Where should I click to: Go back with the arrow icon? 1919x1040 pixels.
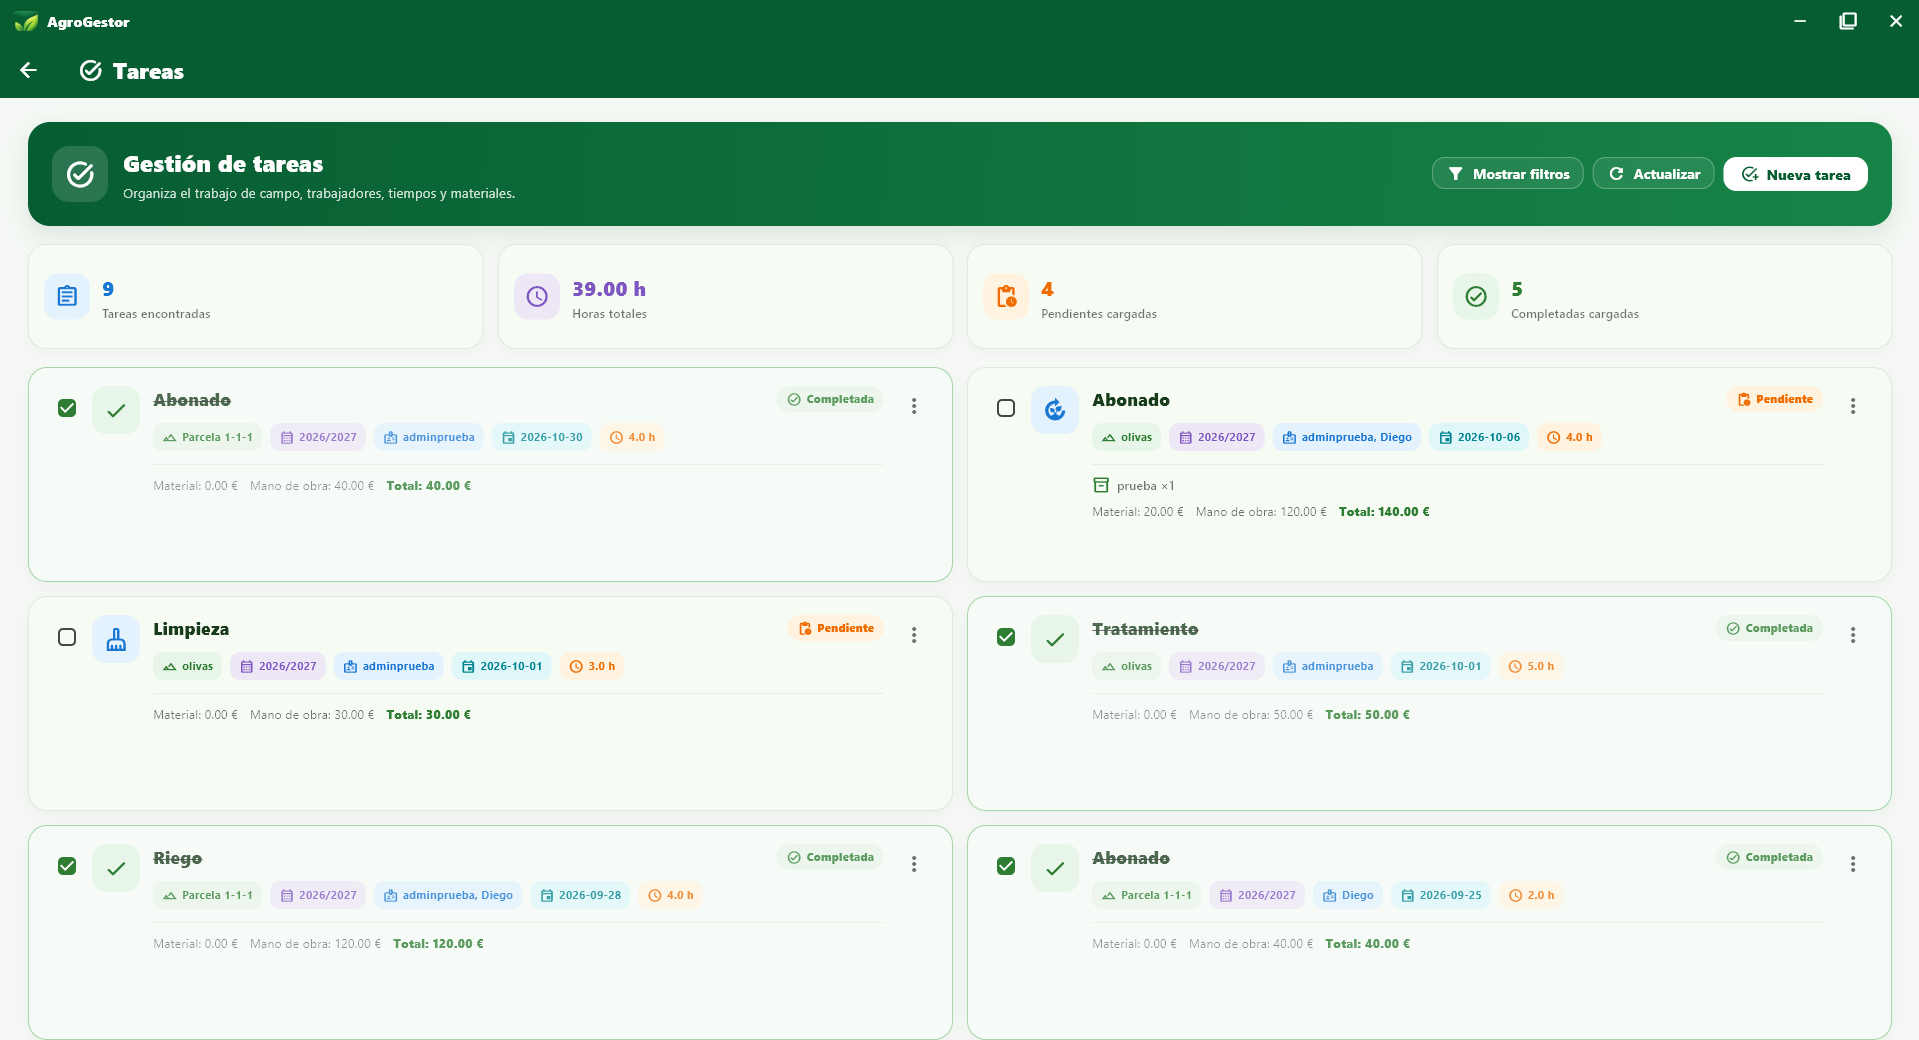click(x=28, y=70)
